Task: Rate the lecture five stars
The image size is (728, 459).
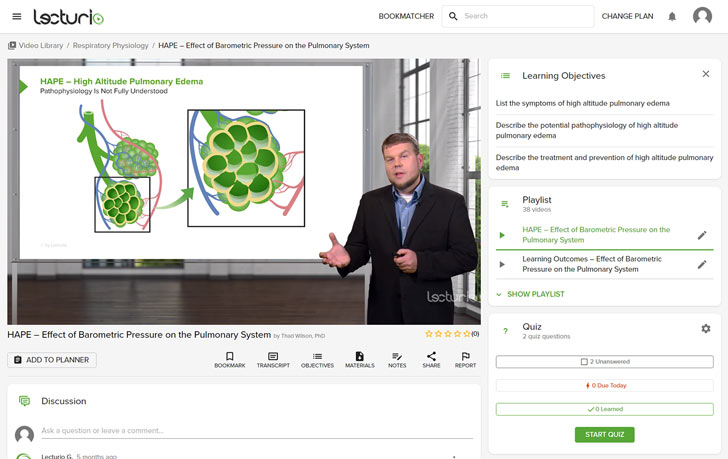Action: click(467, 334)
